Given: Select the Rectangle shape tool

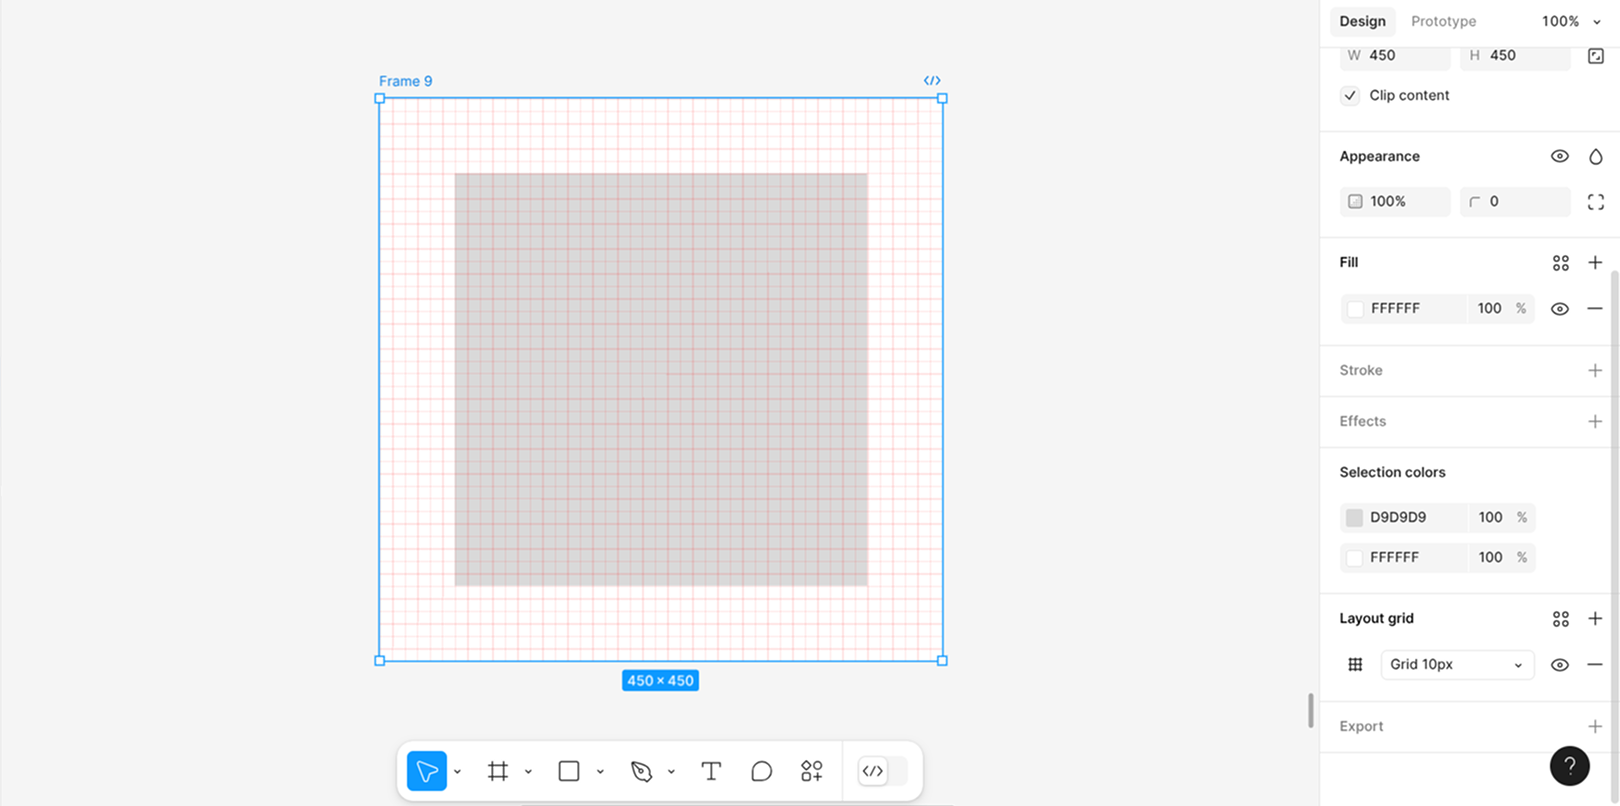Looking at the screenshot, I should (569, 771).
